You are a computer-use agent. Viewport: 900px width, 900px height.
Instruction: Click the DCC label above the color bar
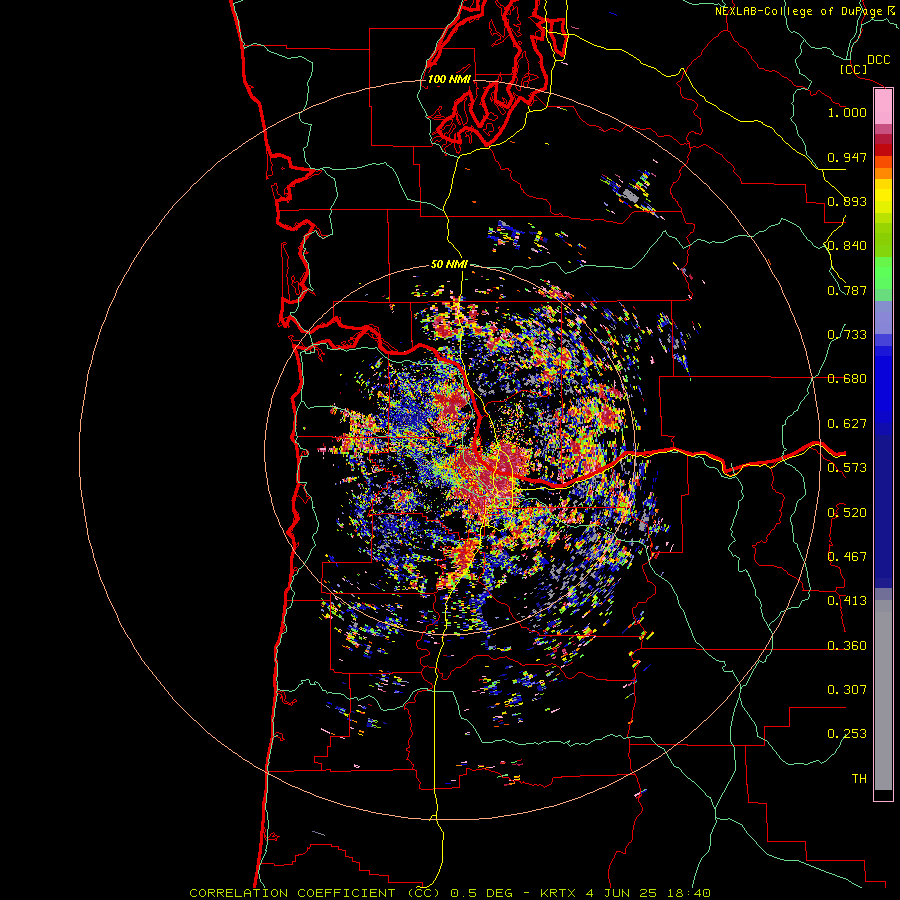(878, 60)
